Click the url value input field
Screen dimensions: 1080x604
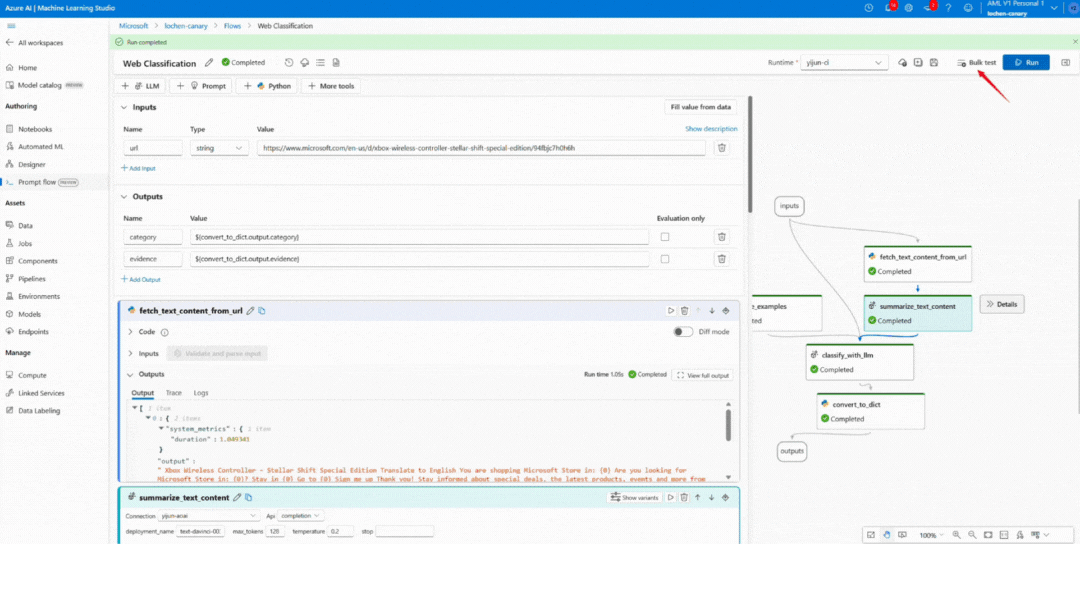[481, 148]
